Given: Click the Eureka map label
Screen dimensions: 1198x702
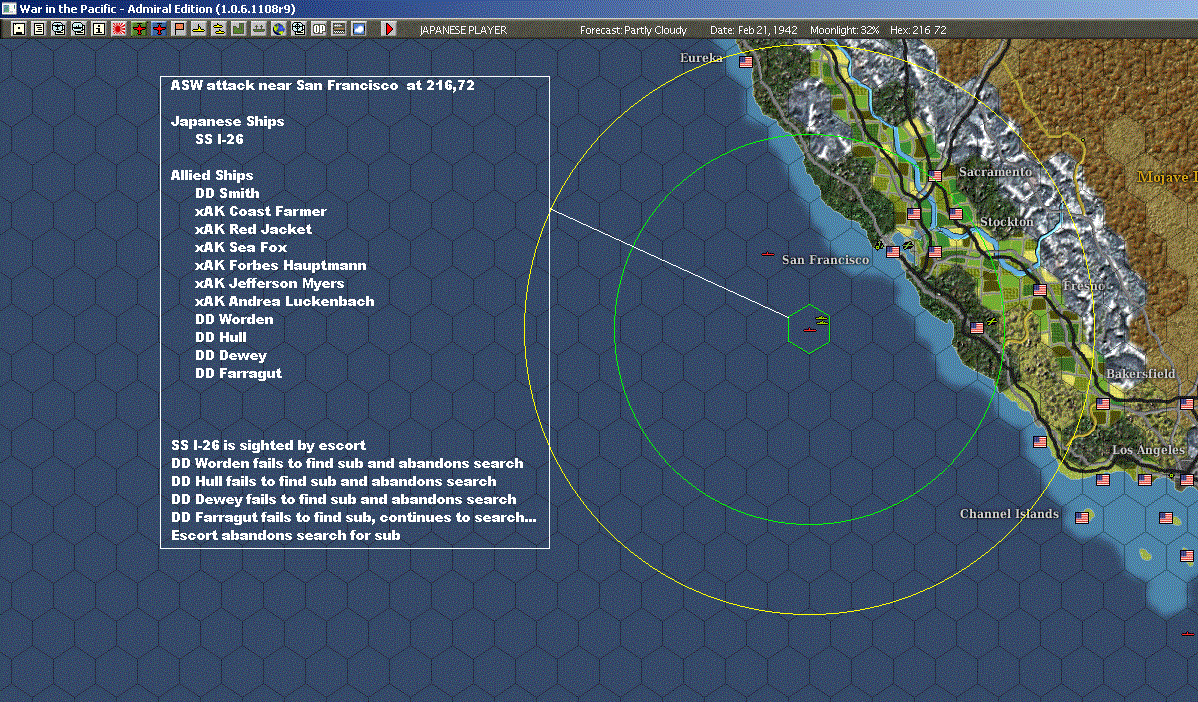Looking at the screenshot, I should (x=701, y=58).
